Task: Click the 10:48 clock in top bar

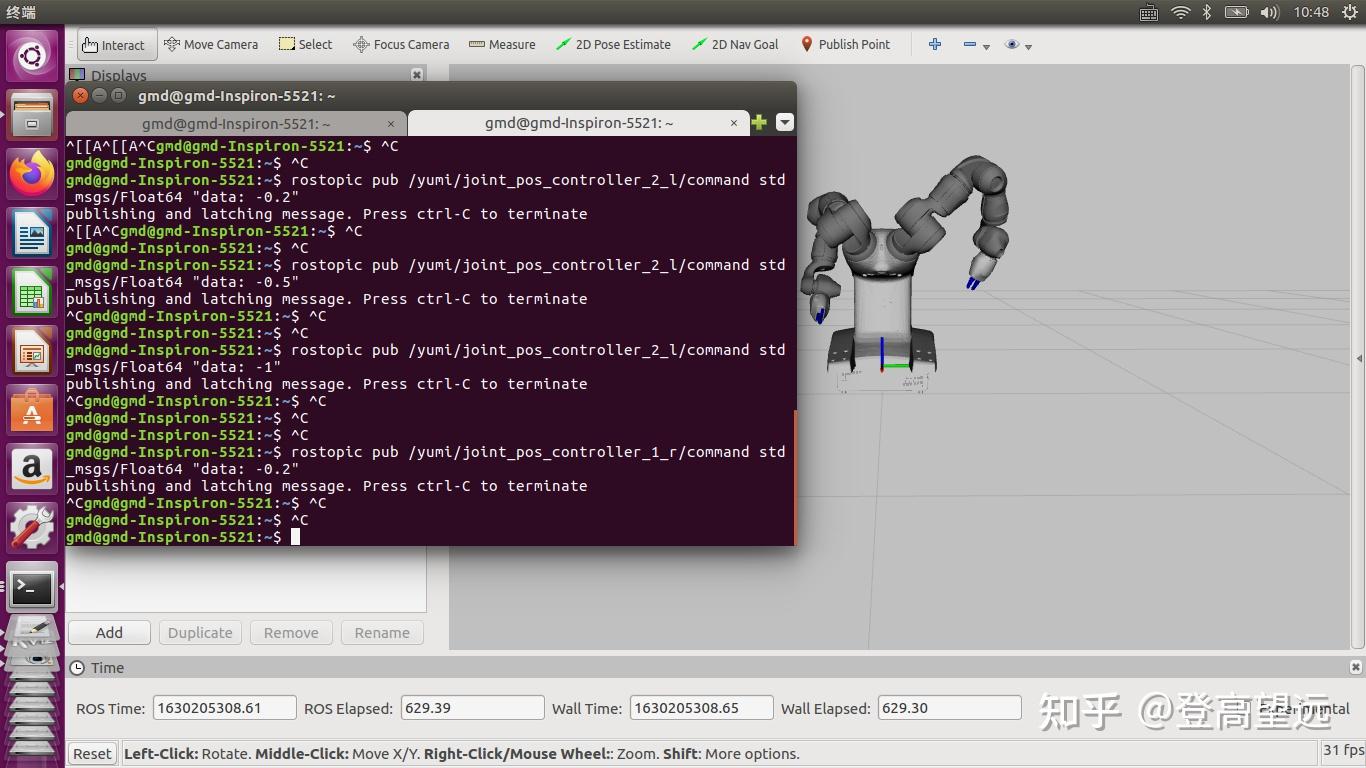Action: [1311, 12]
